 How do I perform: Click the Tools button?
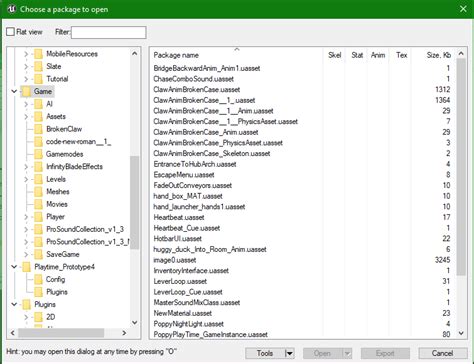pyautogui.click(x=265, y=353)
